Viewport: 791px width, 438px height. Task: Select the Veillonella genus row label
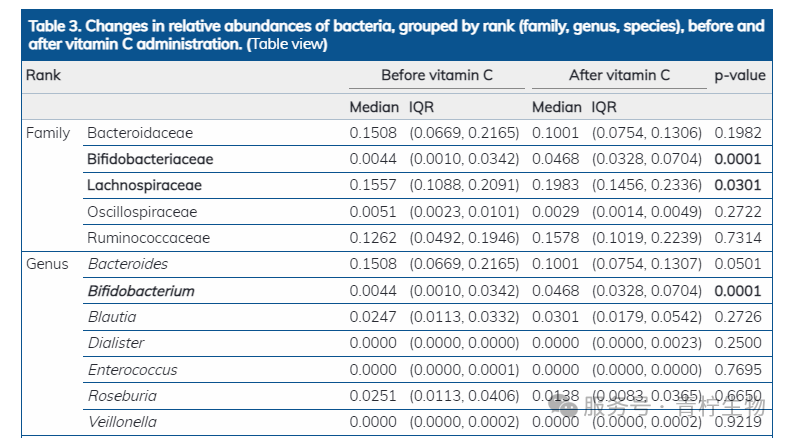pyautogui.click(x=122, y=422)
